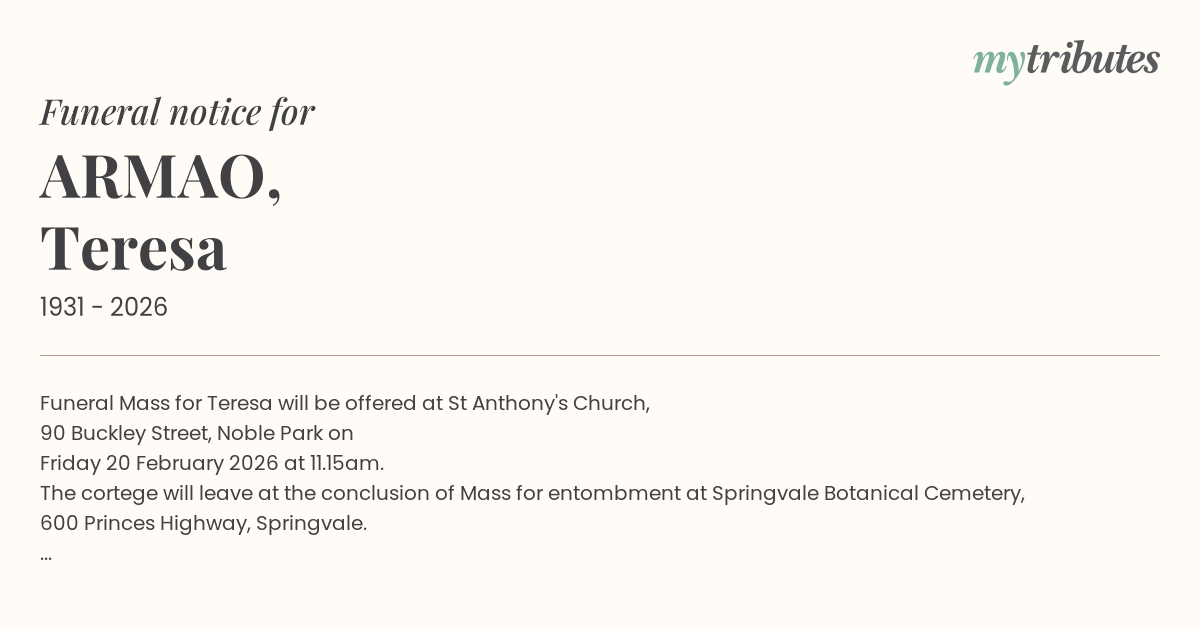Viewport: 1200px width, 630px height.
Task: Click the death year 2026 below the name
Action: pyautogui.click(x=139, y=307)
